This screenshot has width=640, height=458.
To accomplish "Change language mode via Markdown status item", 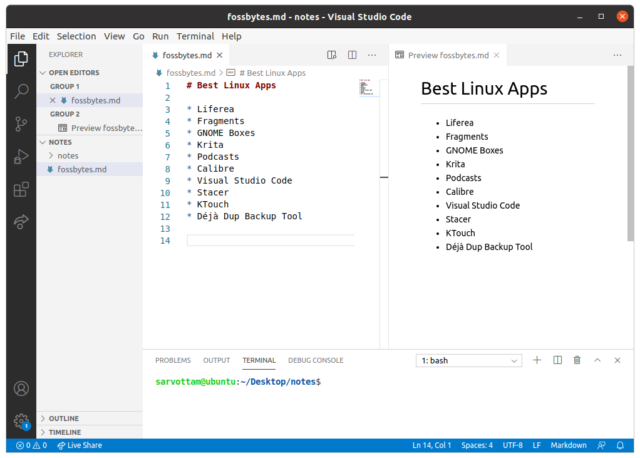I will pos(568,445).
